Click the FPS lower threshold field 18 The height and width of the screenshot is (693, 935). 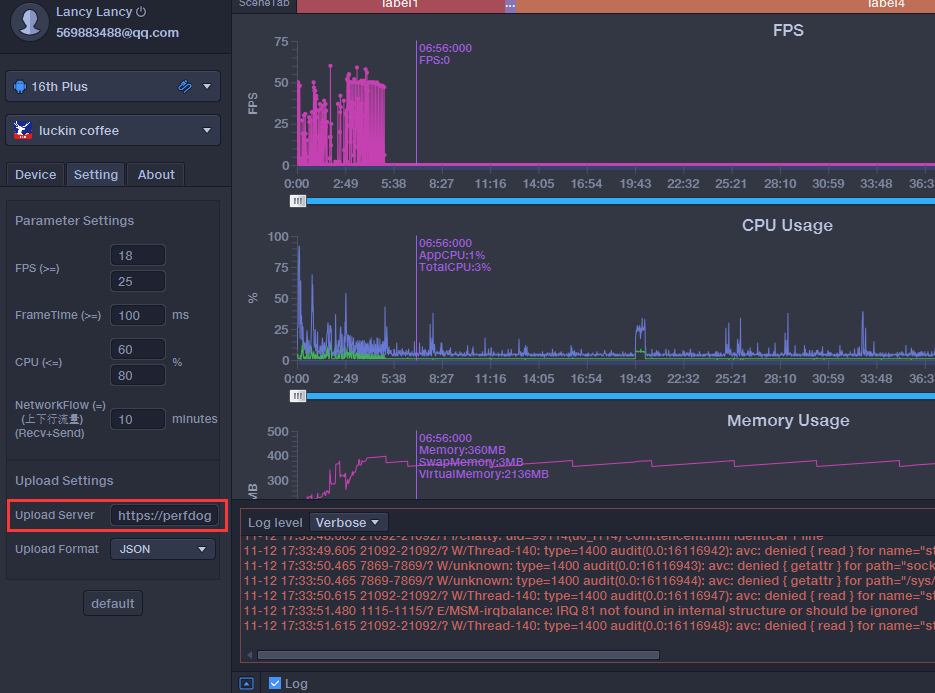[x=138, y=255]
